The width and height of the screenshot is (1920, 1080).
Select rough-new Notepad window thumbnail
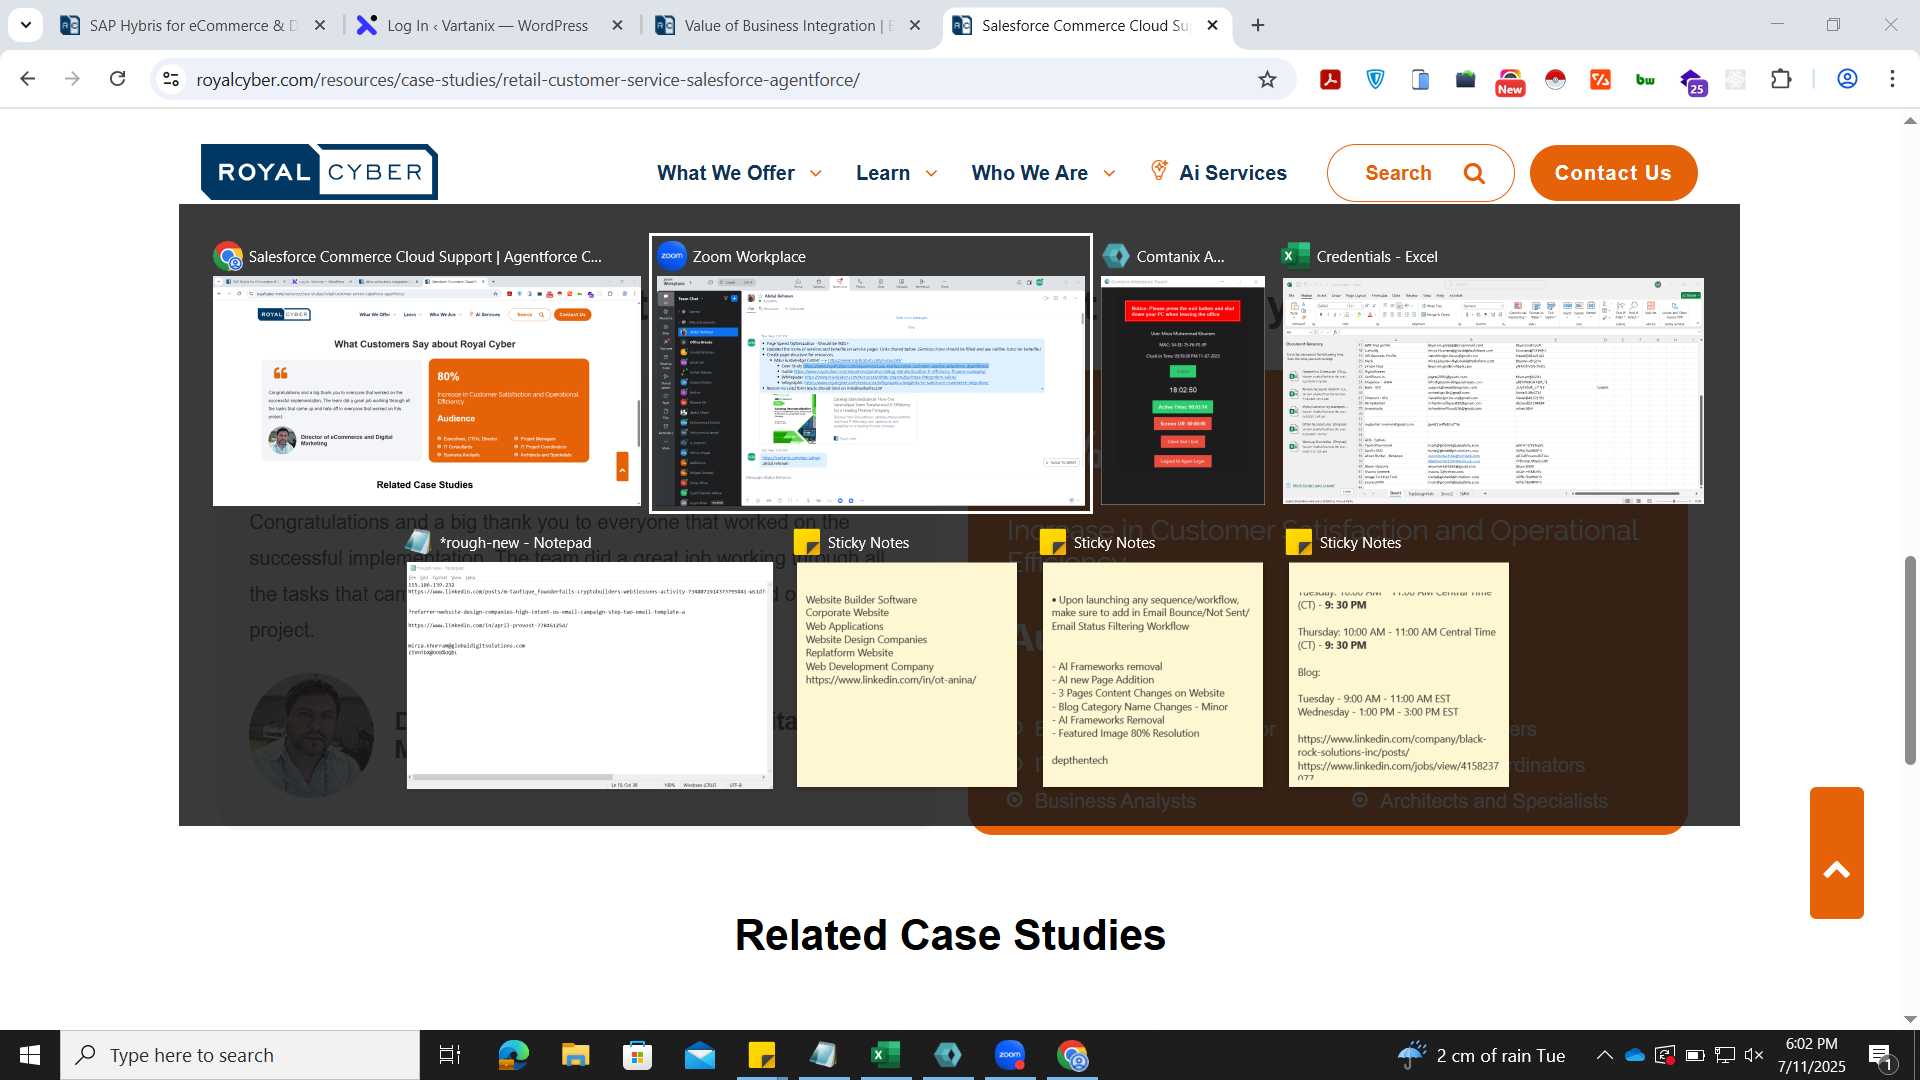tap(589, 660)
